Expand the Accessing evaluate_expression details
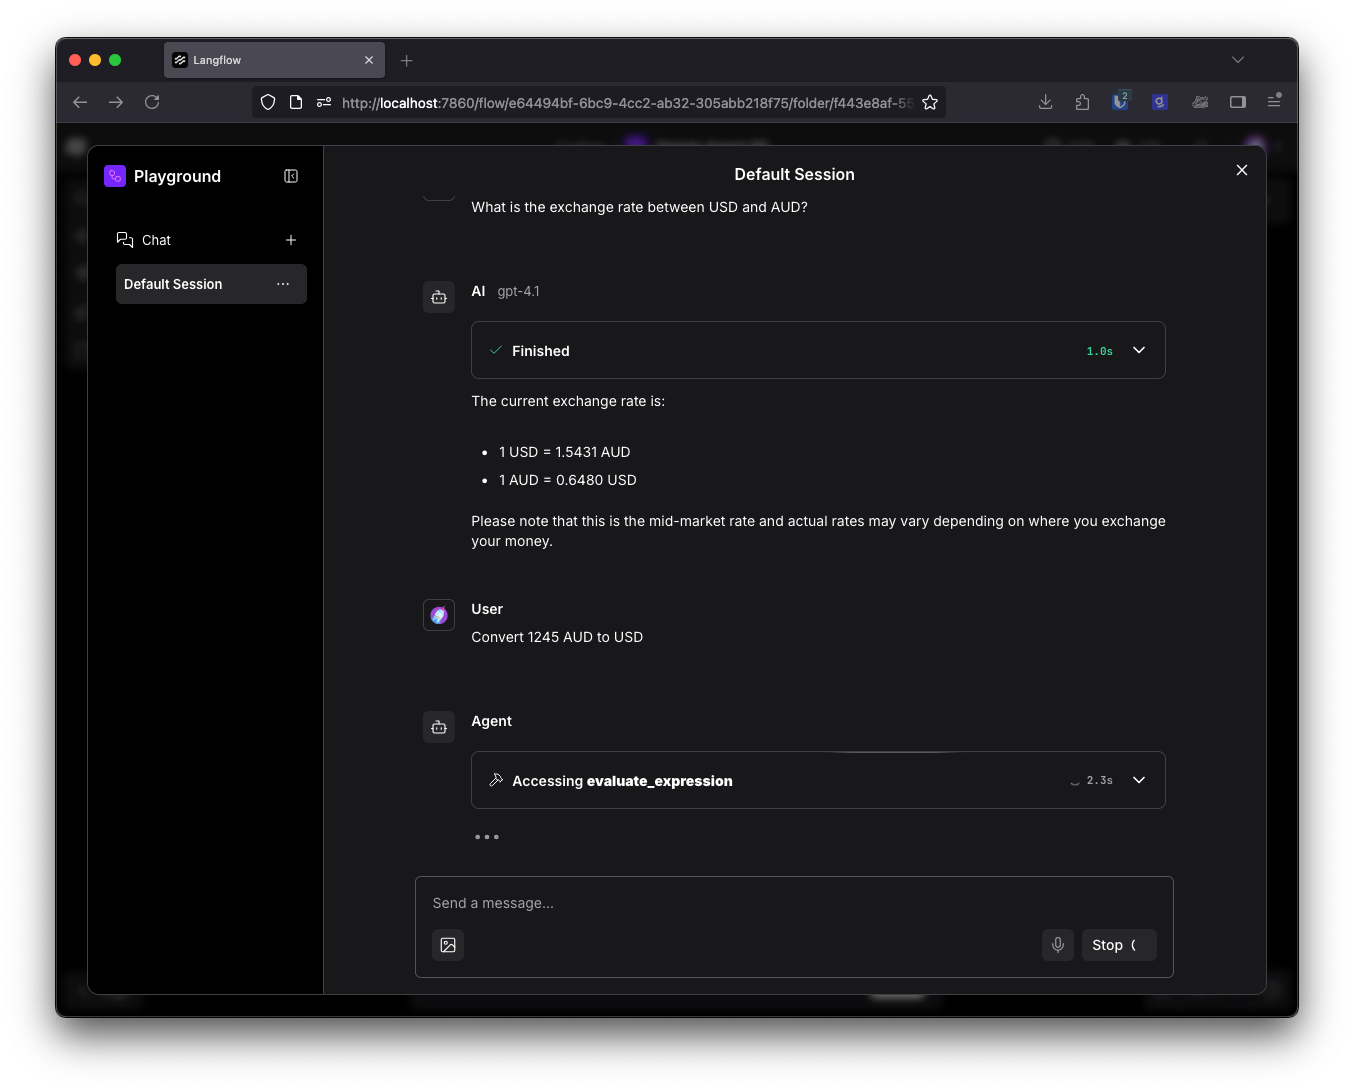The image size is (1354, 1091). [x=1138, y=780]
